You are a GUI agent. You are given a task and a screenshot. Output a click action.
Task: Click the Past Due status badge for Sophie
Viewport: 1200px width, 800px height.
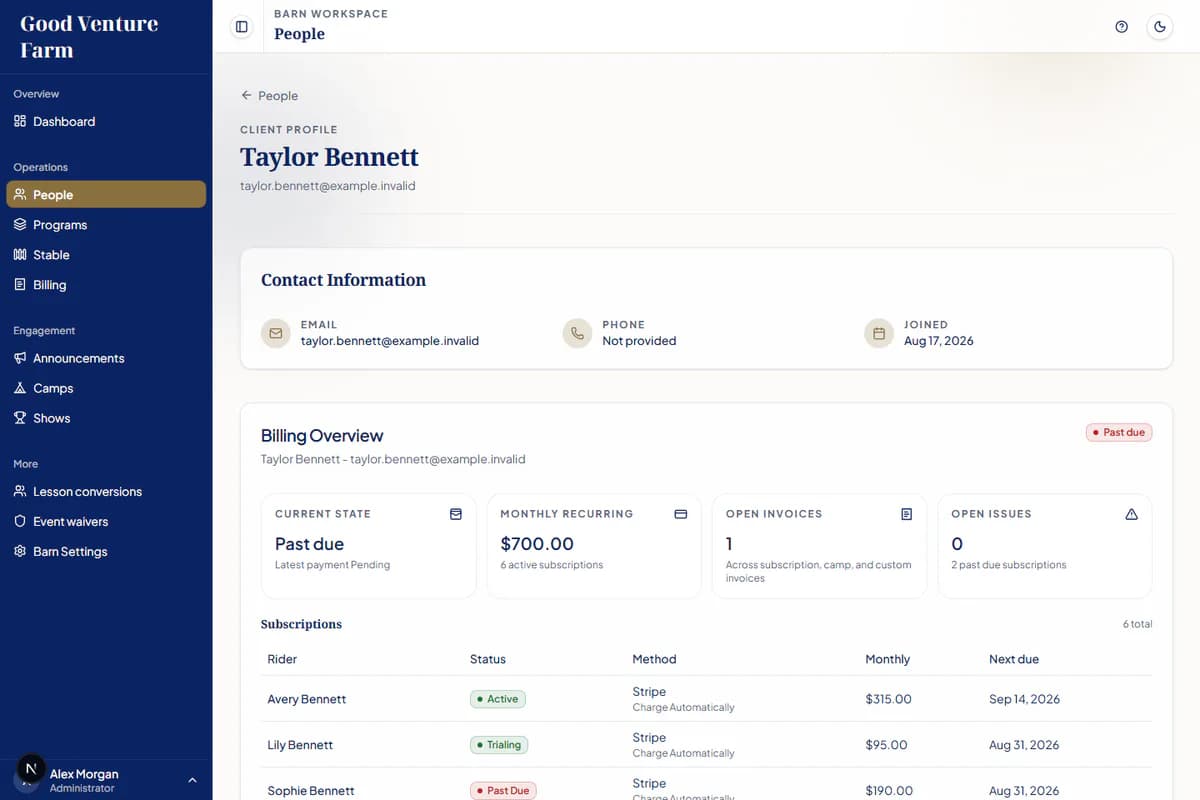pos(503,790)
